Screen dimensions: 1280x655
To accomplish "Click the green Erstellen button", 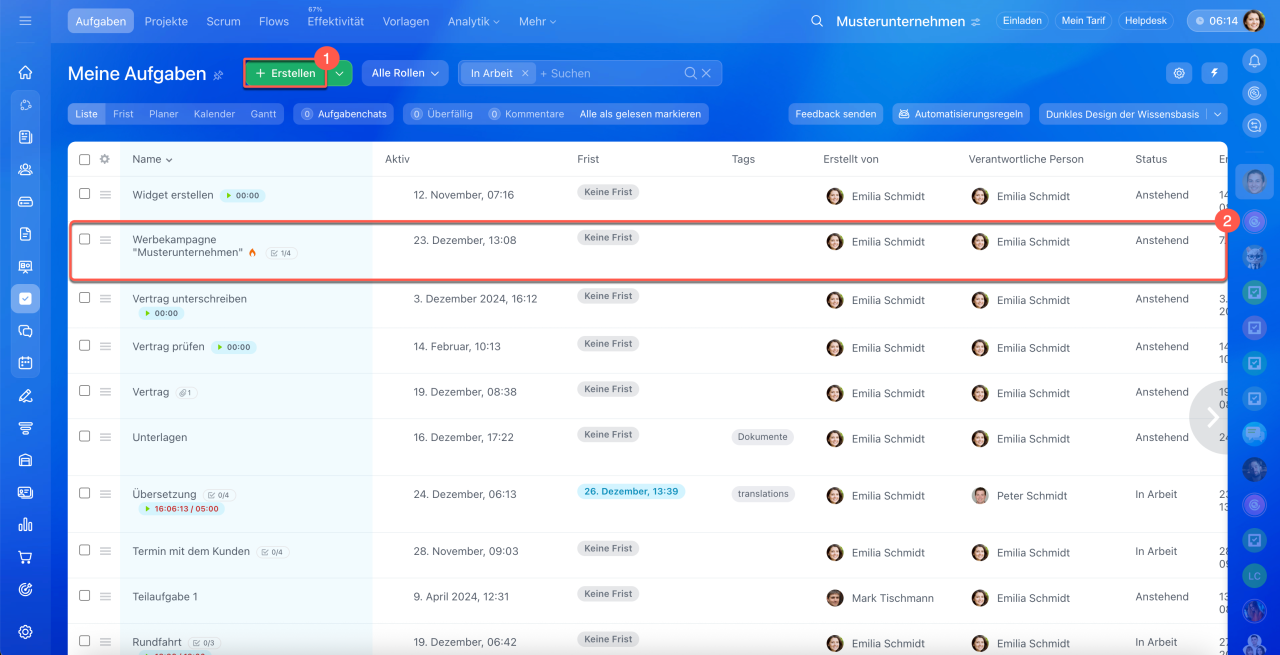I will click(x=285, y=73).
